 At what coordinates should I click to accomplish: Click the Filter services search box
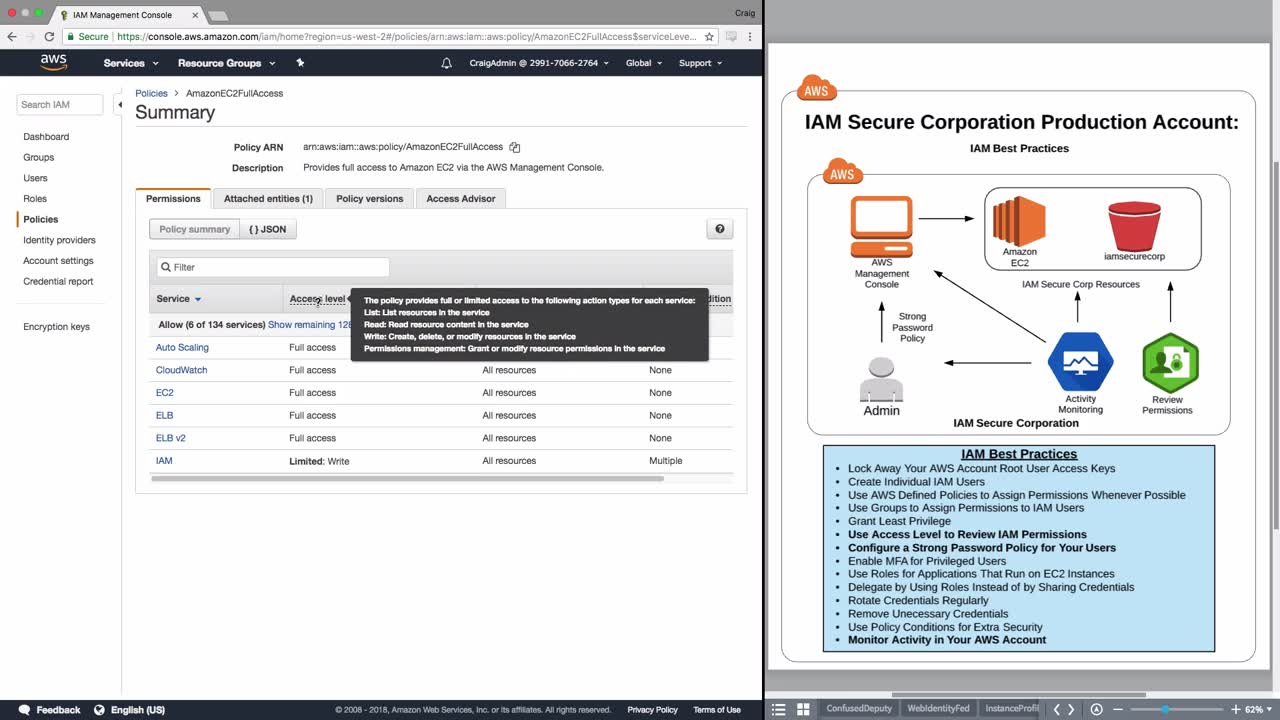273,267
